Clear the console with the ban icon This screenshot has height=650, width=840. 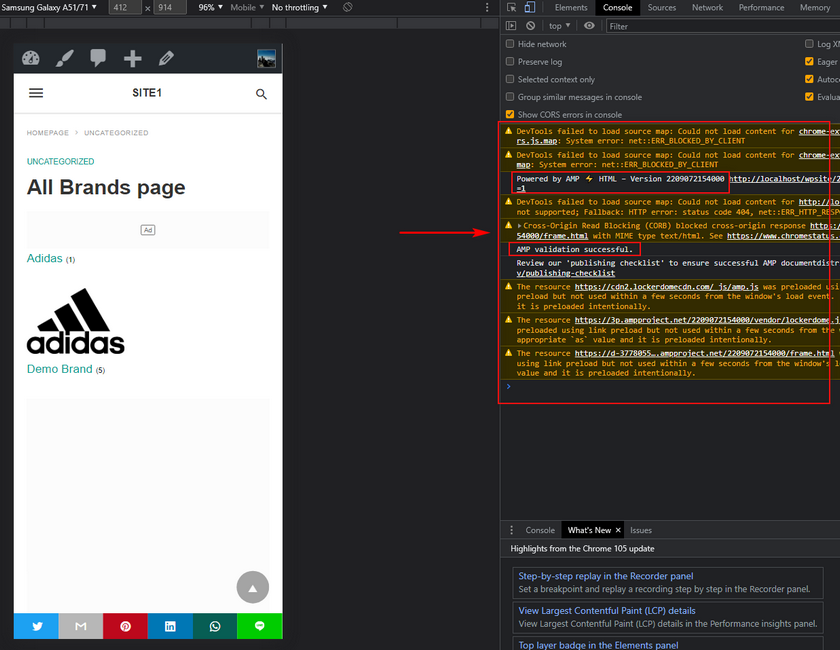click(530, 26)
